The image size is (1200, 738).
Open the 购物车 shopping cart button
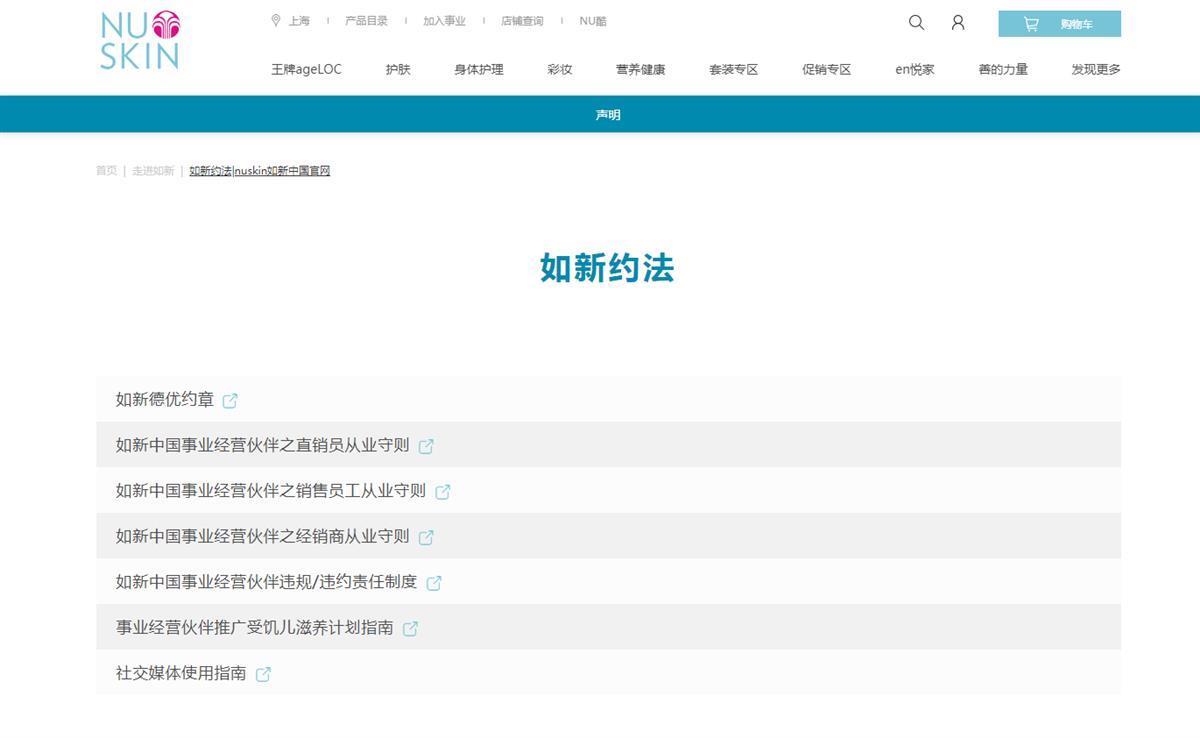pyautogui.click(x=1059, y=24)
